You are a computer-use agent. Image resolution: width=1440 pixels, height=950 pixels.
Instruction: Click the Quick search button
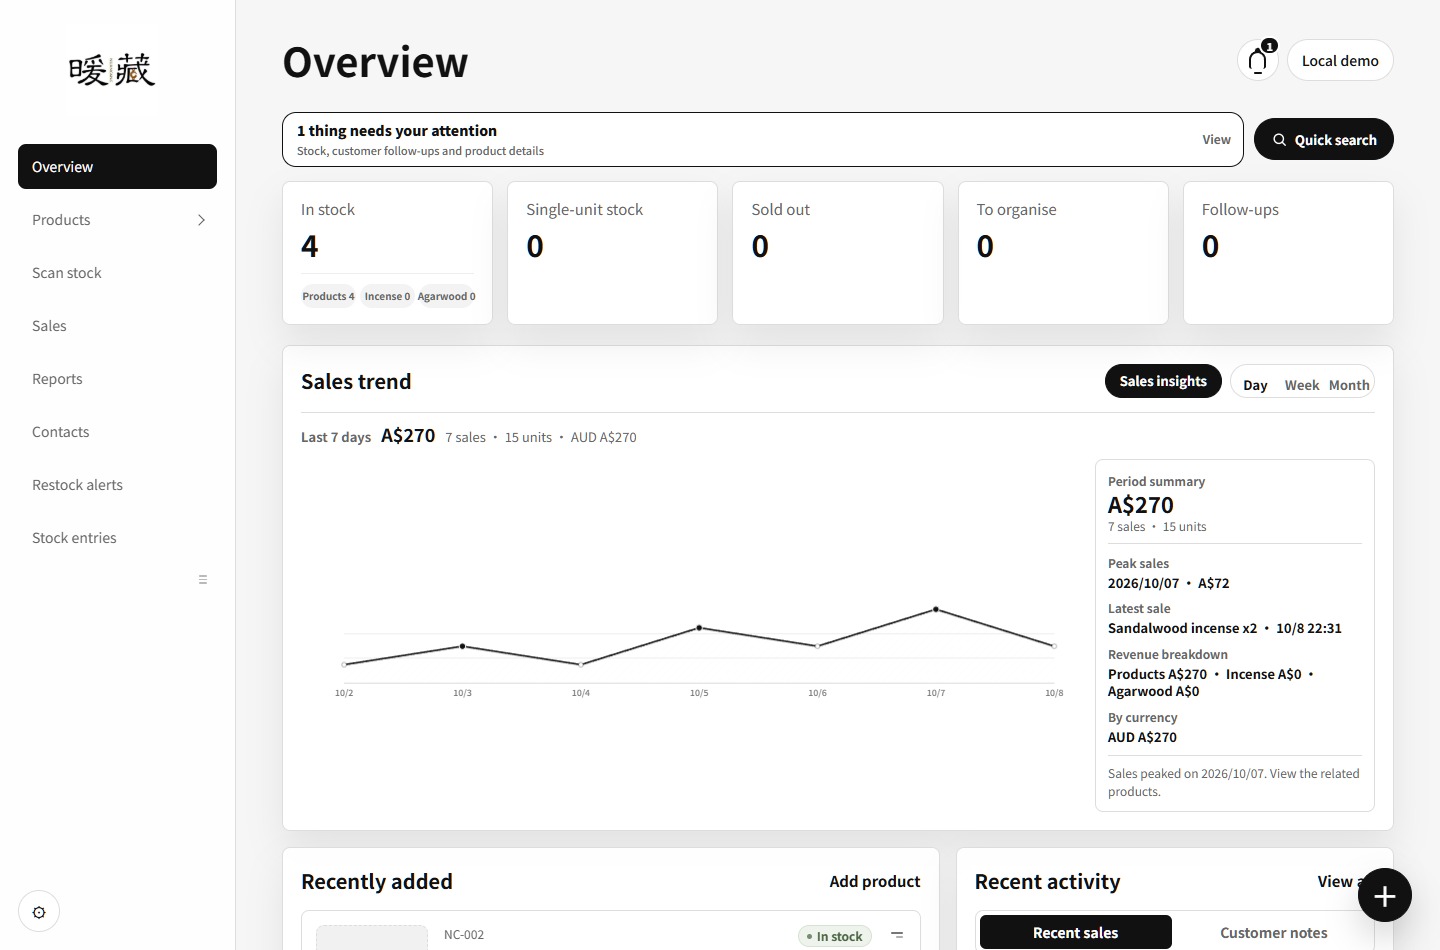pos(1323,139)
